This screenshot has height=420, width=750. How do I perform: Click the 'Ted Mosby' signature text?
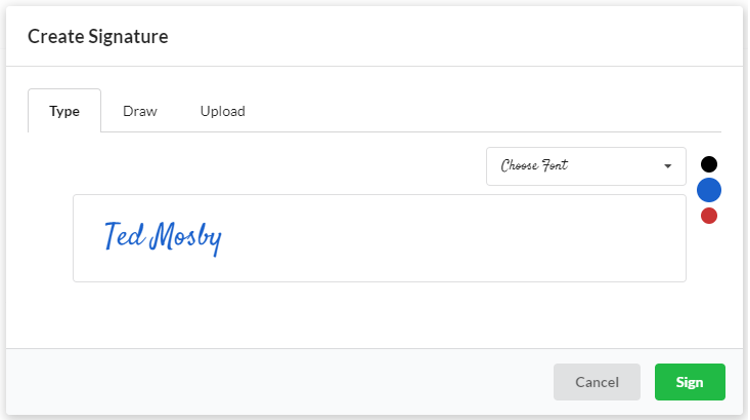[x=162, y=237]
